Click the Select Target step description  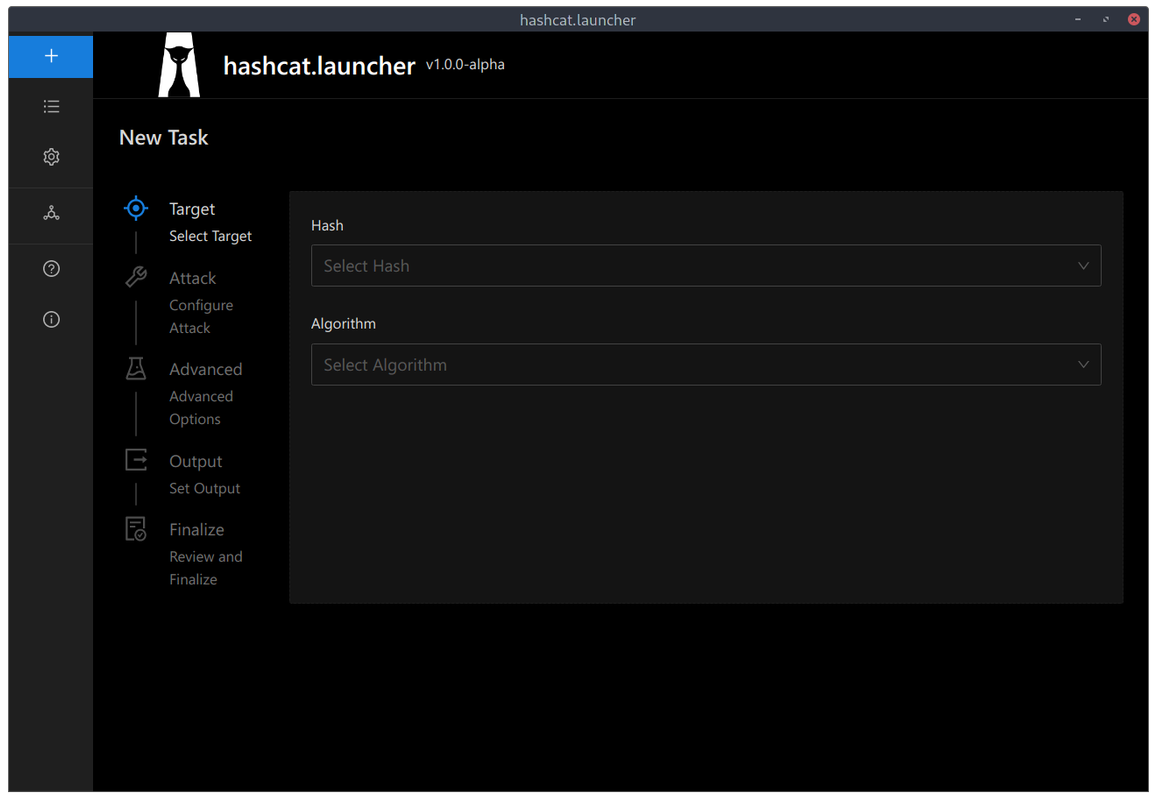[x=210, y=236]
